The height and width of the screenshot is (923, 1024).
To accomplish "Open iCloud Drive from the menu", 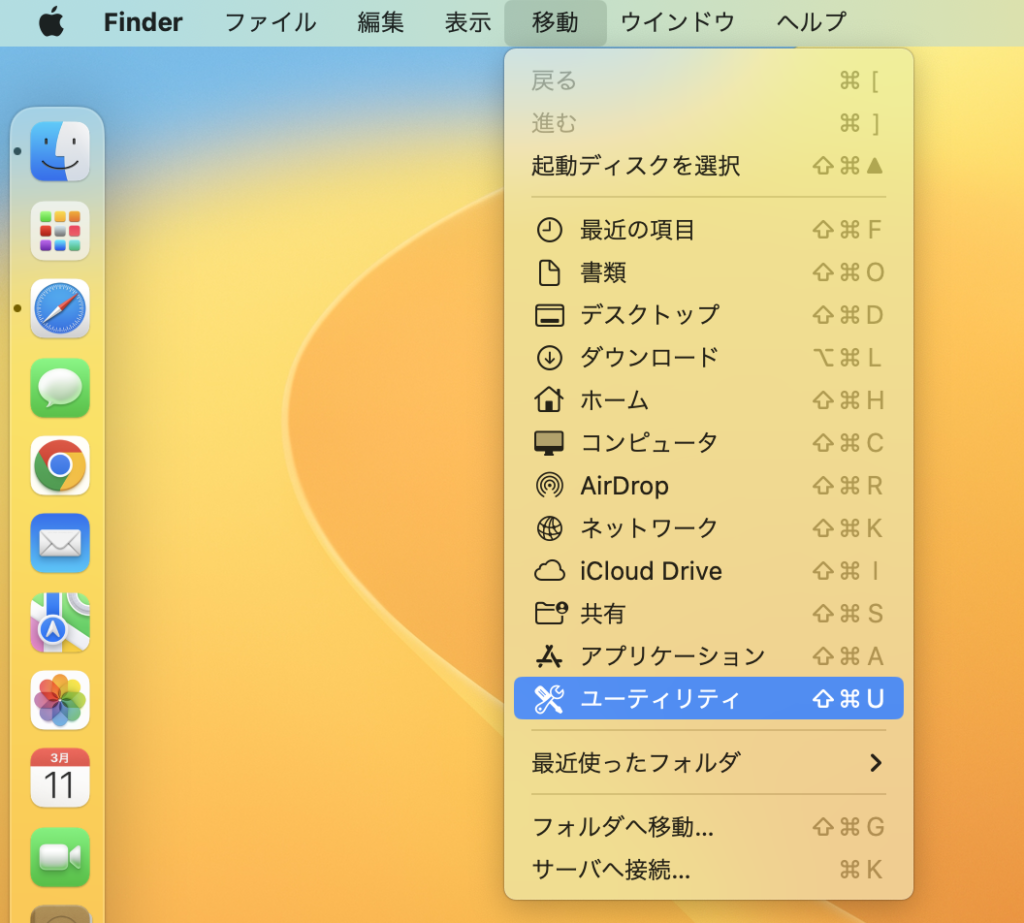I will pyautogui.click(x=709, y=571).
